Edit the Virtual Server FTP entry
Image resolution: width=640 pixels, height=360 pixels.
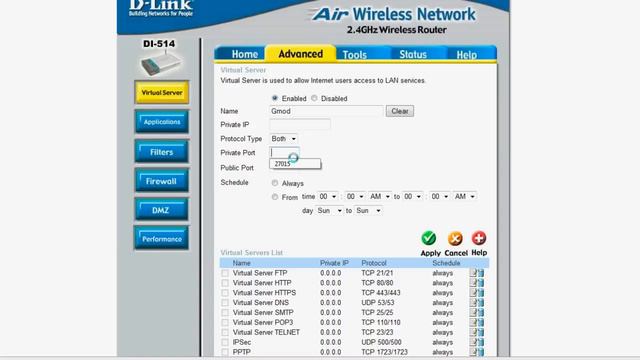point(473,273)
